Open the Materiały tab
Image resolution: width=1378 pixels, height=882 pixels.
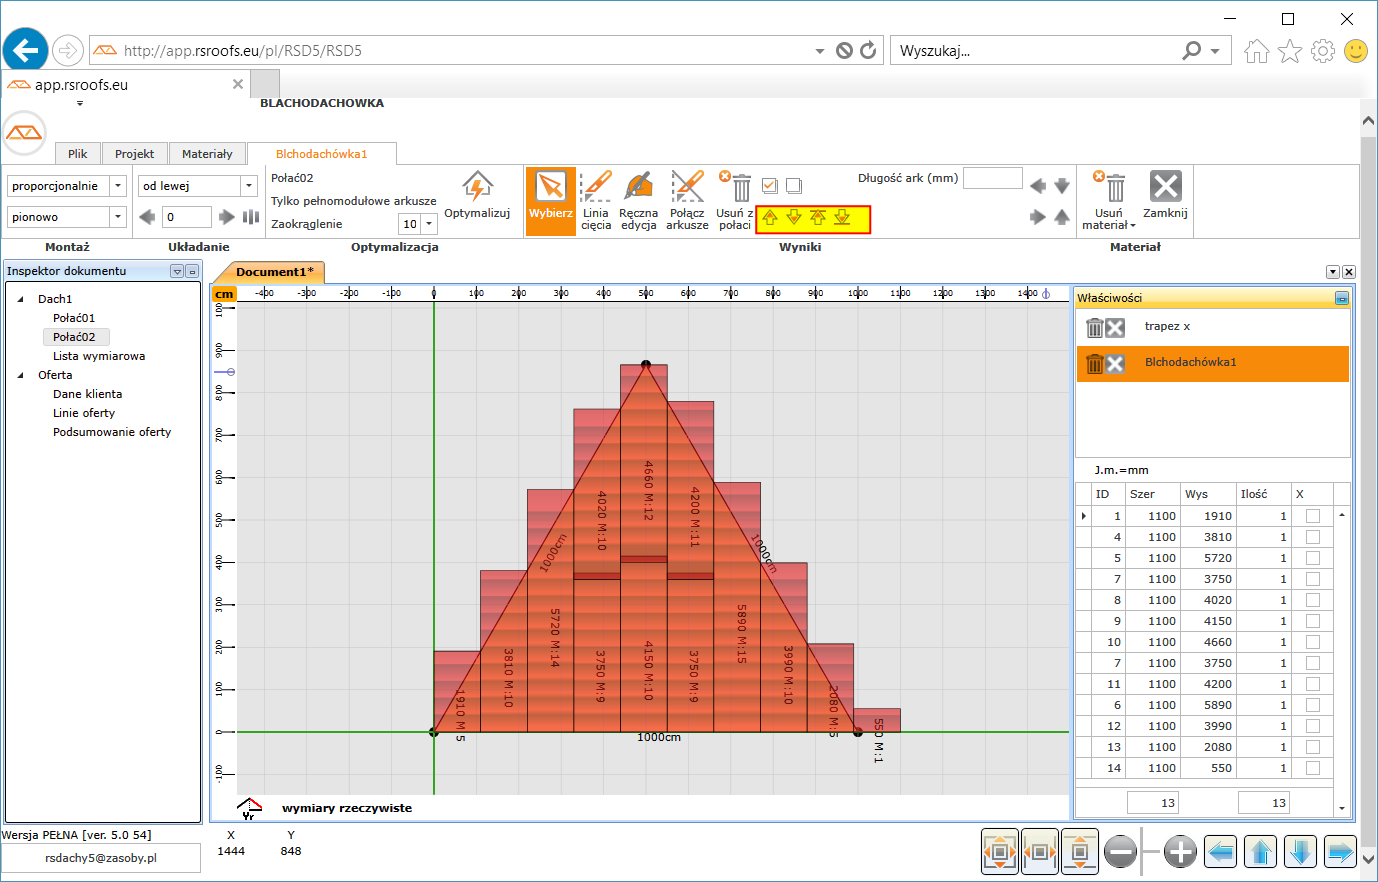207,154
